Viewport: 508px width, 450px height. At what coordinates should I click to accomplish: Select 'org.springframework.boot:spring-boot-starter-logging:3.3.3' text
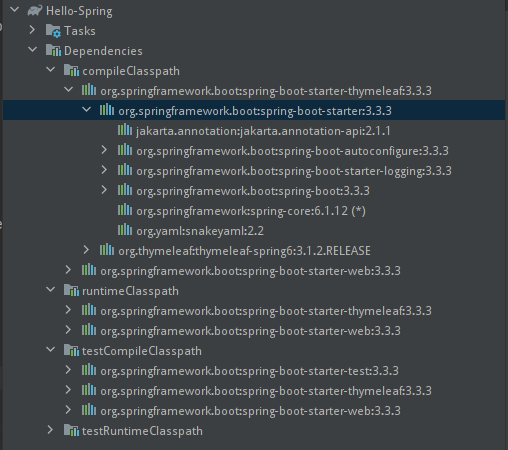294,171
